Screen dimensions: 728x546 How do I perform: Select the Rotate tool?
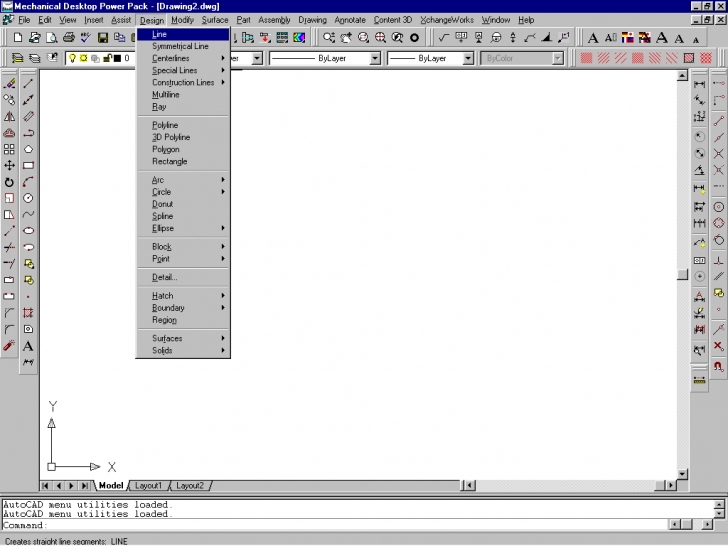[9, 182]
